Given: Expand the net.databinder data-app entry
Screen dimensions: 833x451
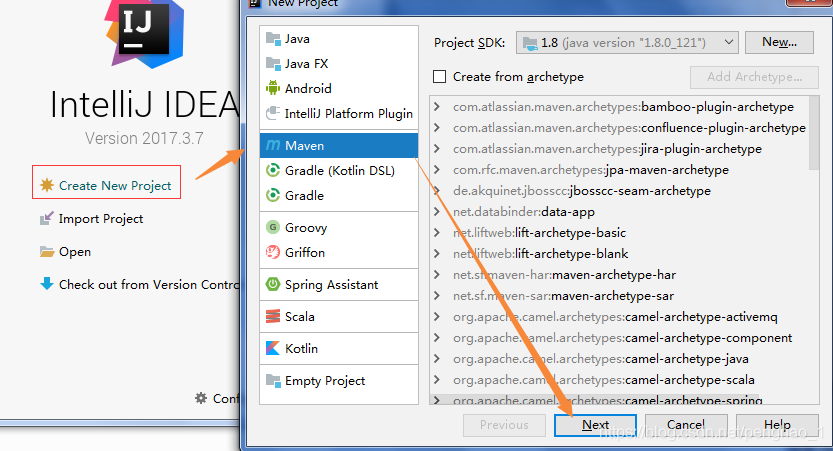Looking at the screenshot, I should click(x=437, y=212).
